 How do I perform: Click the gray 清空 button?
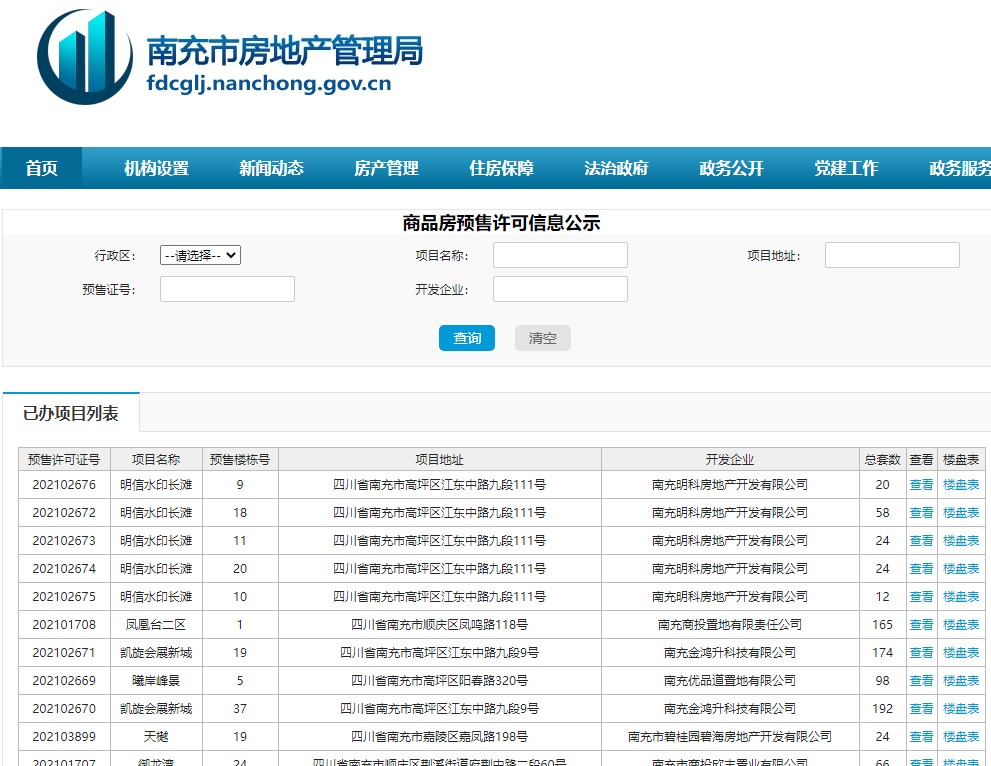point(542,338)
